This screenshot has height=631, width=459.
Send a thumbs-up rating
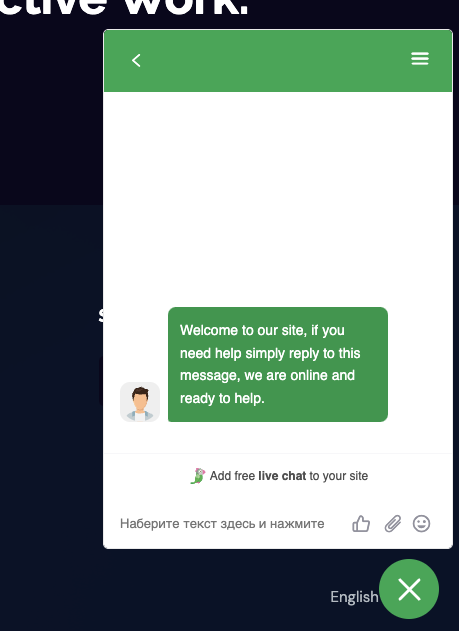coord(361,524)
